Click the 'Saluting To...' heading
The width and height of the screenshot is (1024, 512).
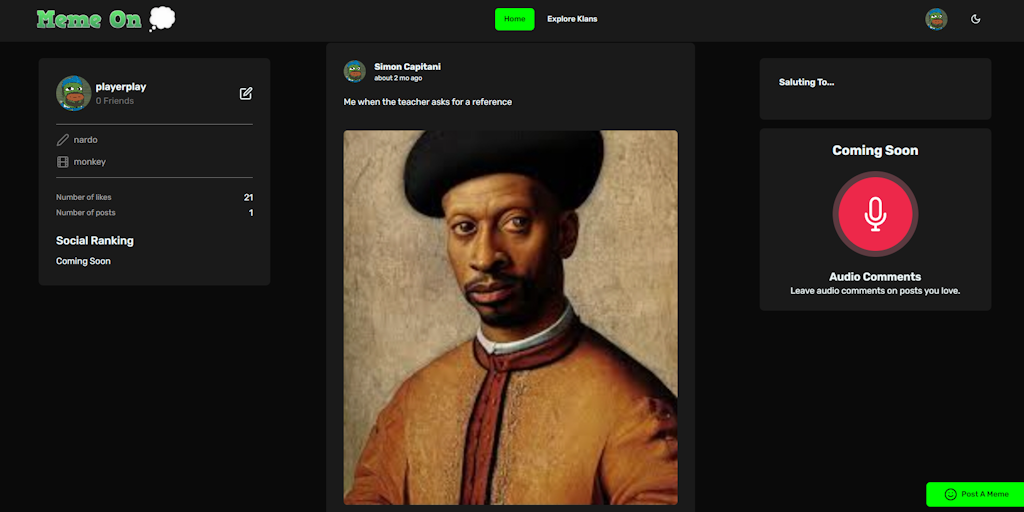(807, 82)
